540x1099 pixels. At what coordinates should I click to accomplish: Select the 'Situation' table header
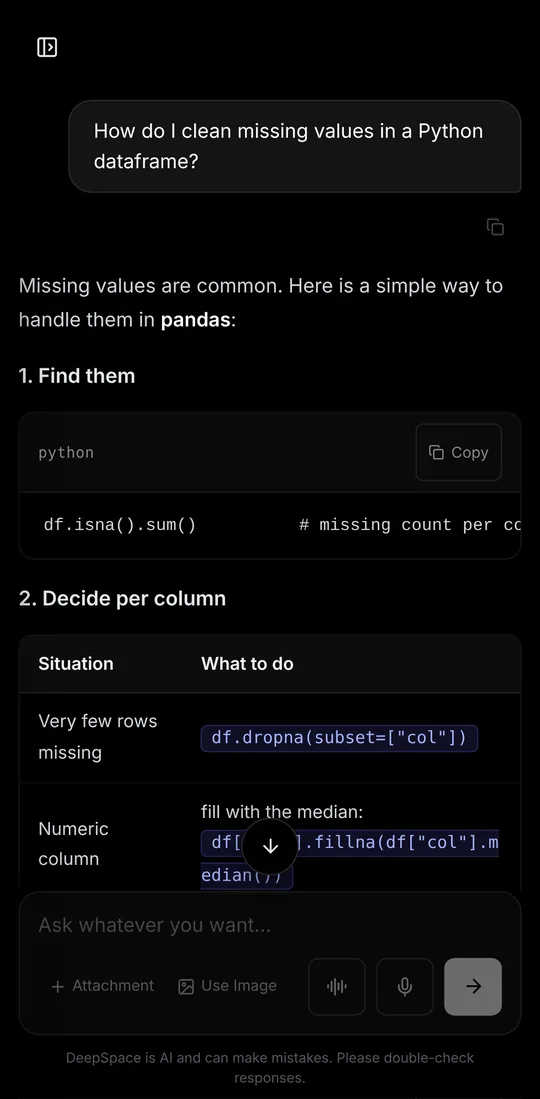pyautogui.click(x=76, y=664)
